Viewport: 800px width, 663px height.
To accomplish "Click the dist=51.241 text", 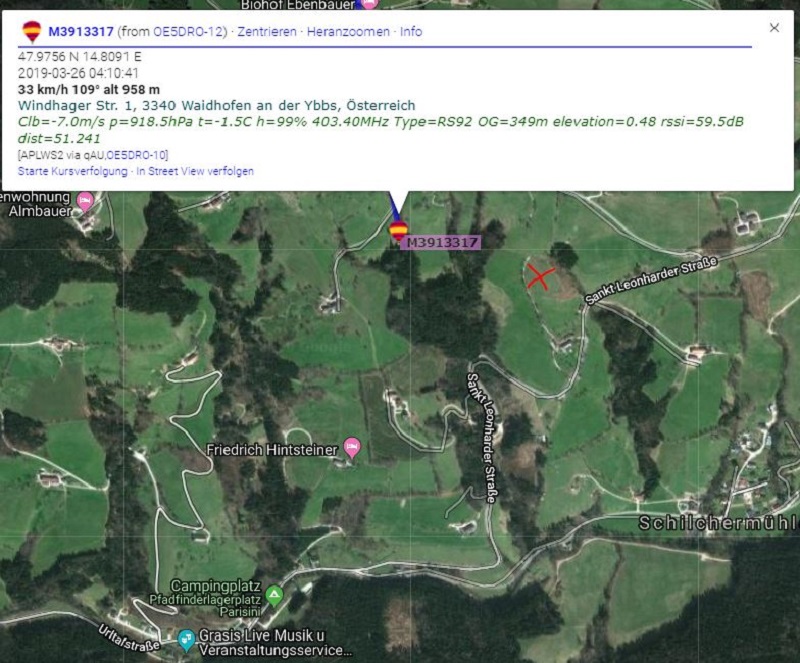I will 59,138.
